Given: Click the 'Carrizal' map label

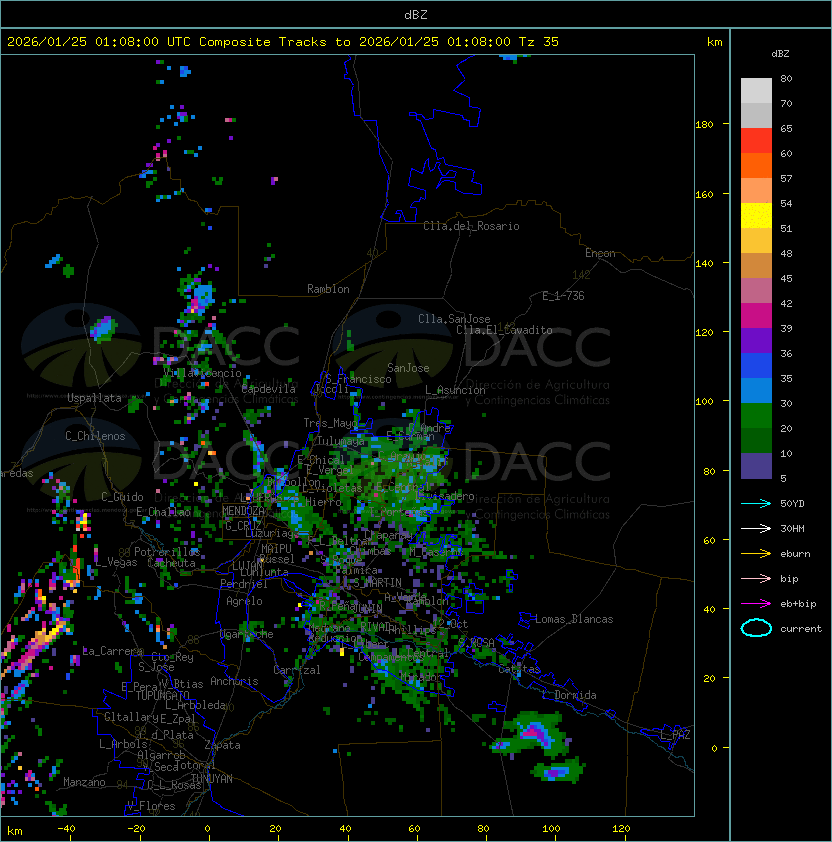Looking at the screenshot, I should 297,670.
